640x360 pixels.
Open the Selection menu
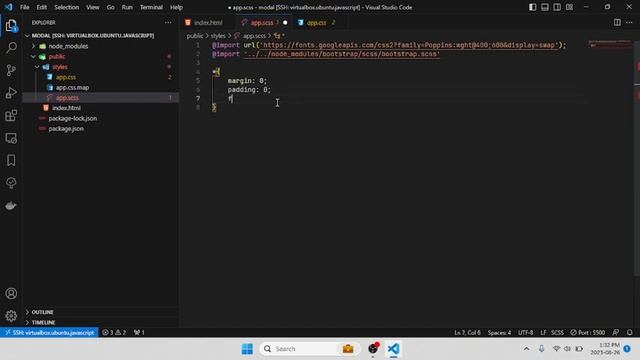pos(67,7)
